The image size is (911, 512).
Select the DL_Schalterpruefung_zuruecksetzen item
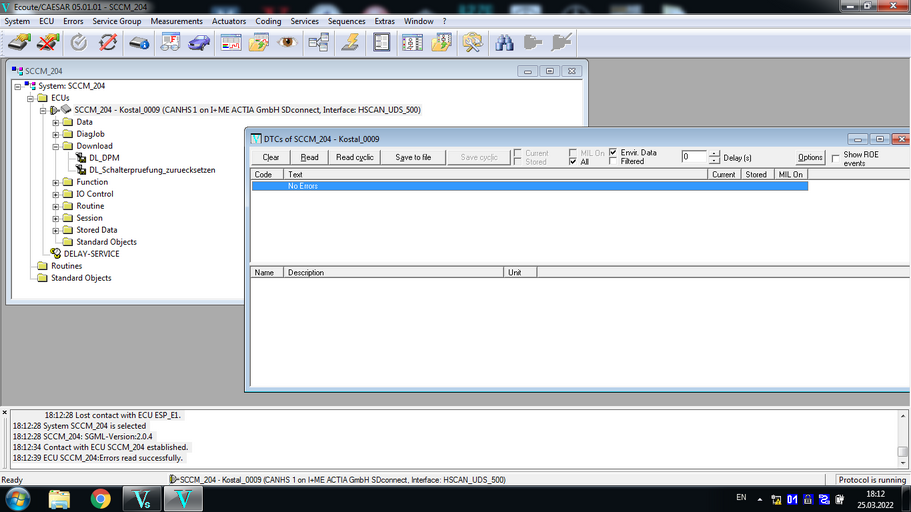coord(152,170)
